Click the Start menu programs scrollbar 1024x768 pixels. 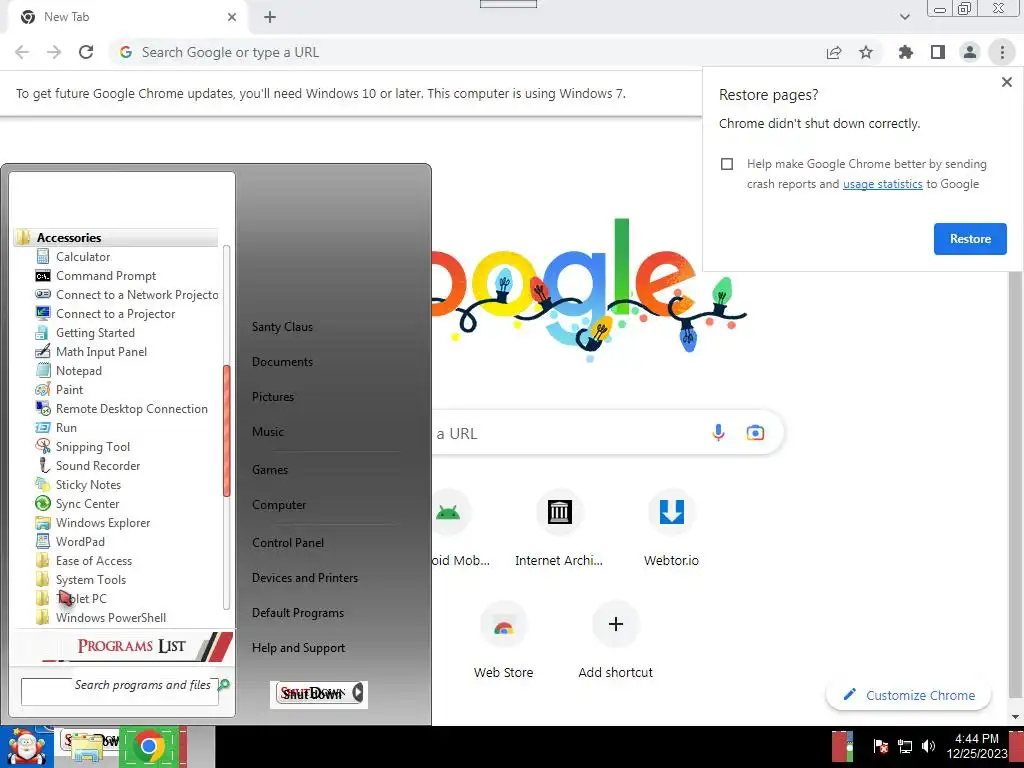tap(227, 430)
